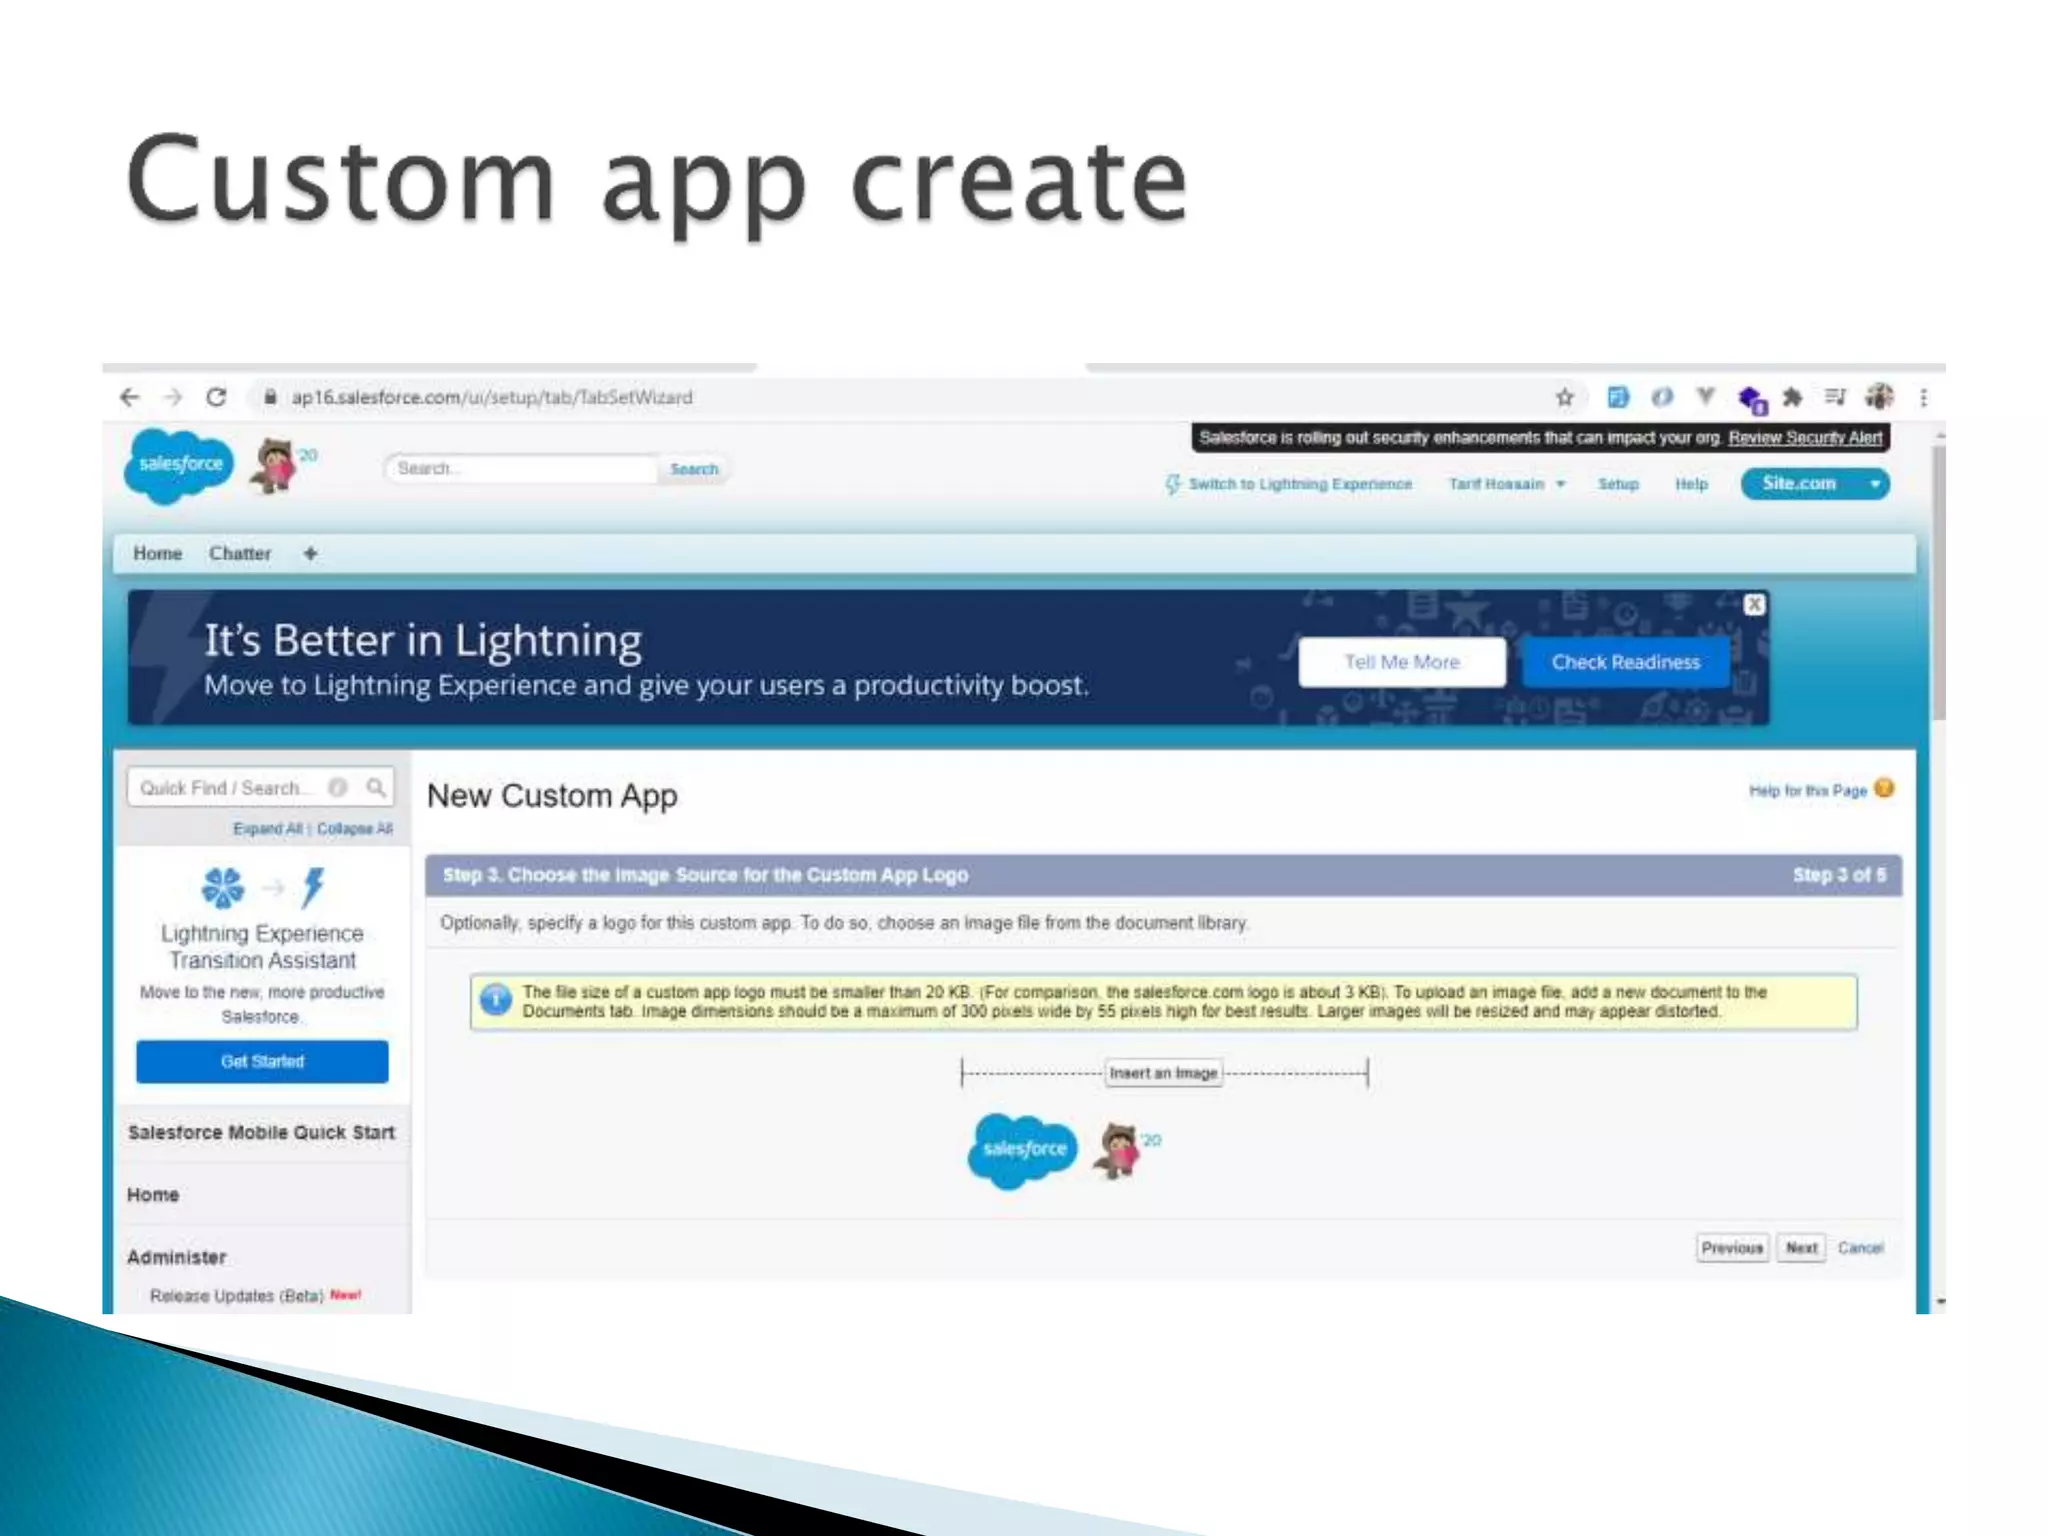Open the browser extensions puzzle icon

(x=1792, y=398)
